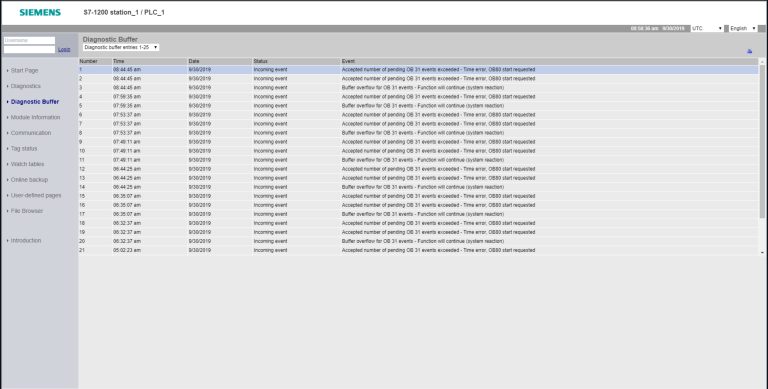This screenshot has height=389, width=768.
Task: Open the English language dropdown
Action: (x=743, y=28)
